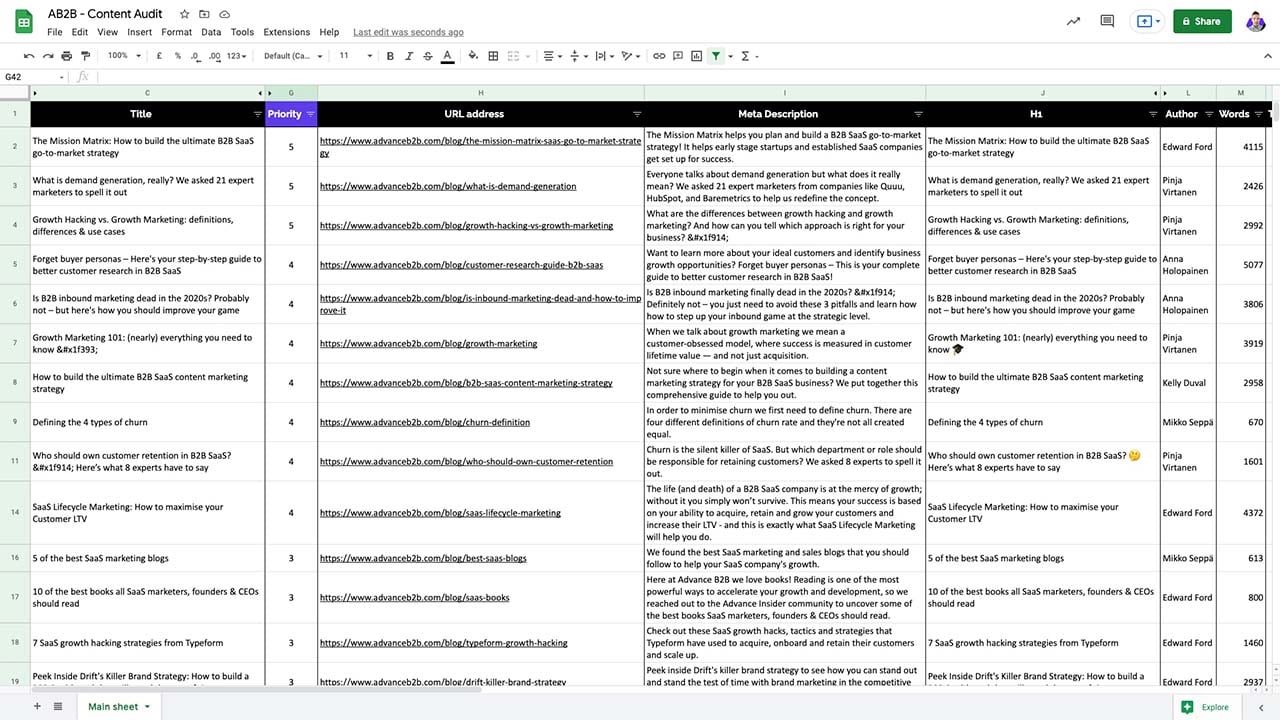Toggle italic formatting

click(x=408, y=56)
